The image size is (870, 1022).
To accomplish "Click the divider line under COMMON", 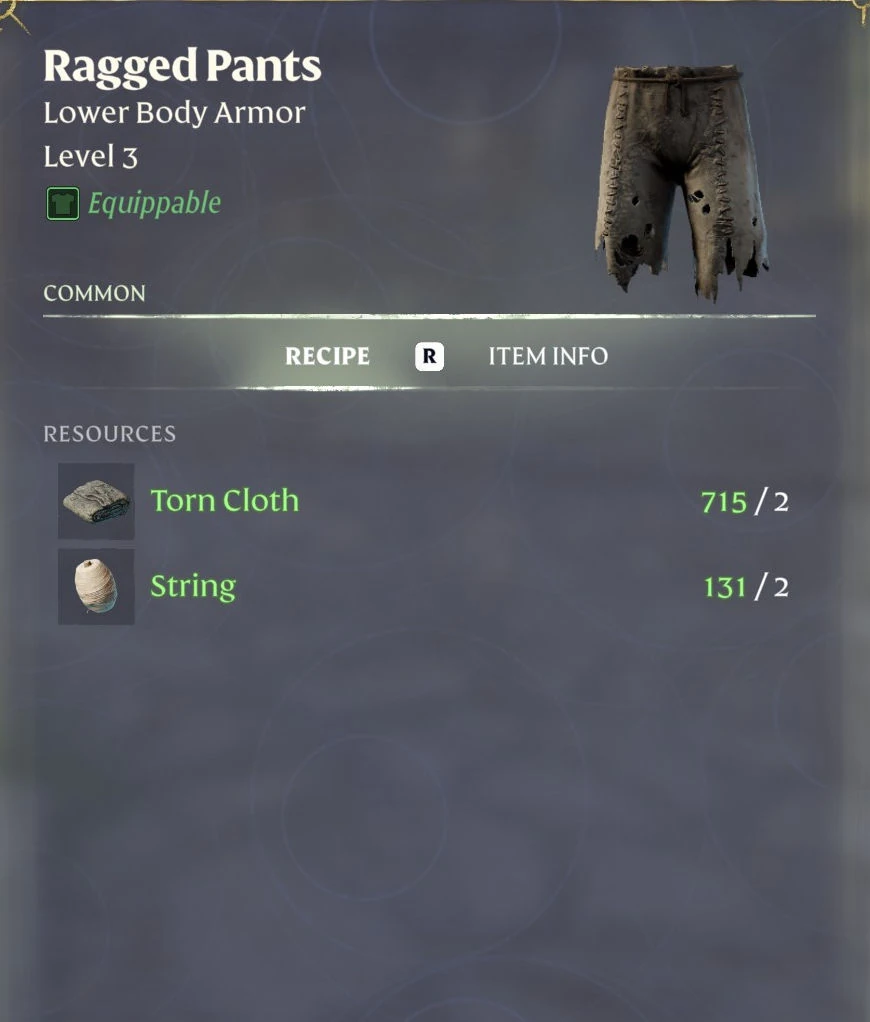I will tap(429, 317).
